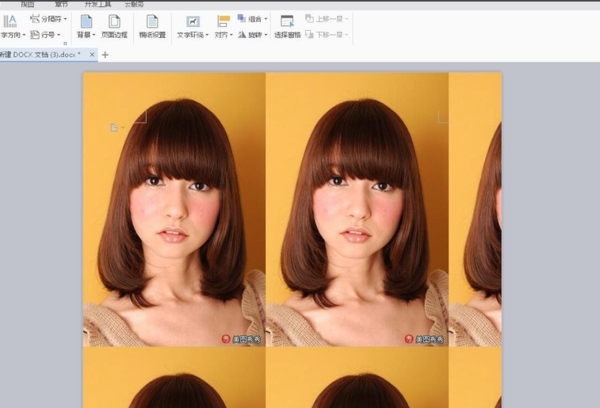Expand the send backward (下移一层) dropdown arrow
This screenshot has height=408, width=600.
click(x=347, y=35)
